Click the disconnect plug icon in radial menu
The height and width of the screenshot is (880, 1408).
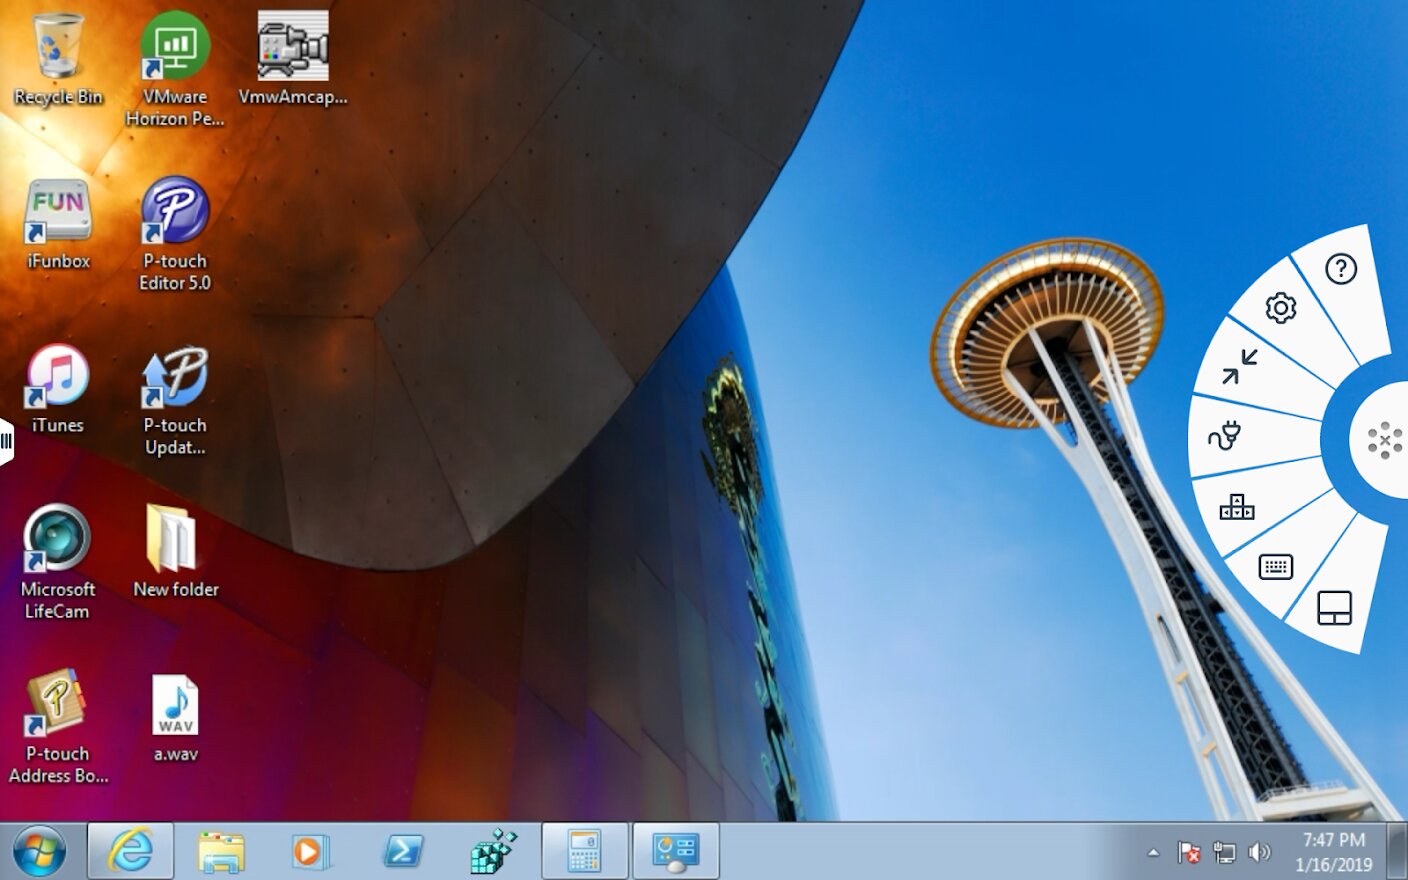pyautogui.click(x=1224, y=436)
